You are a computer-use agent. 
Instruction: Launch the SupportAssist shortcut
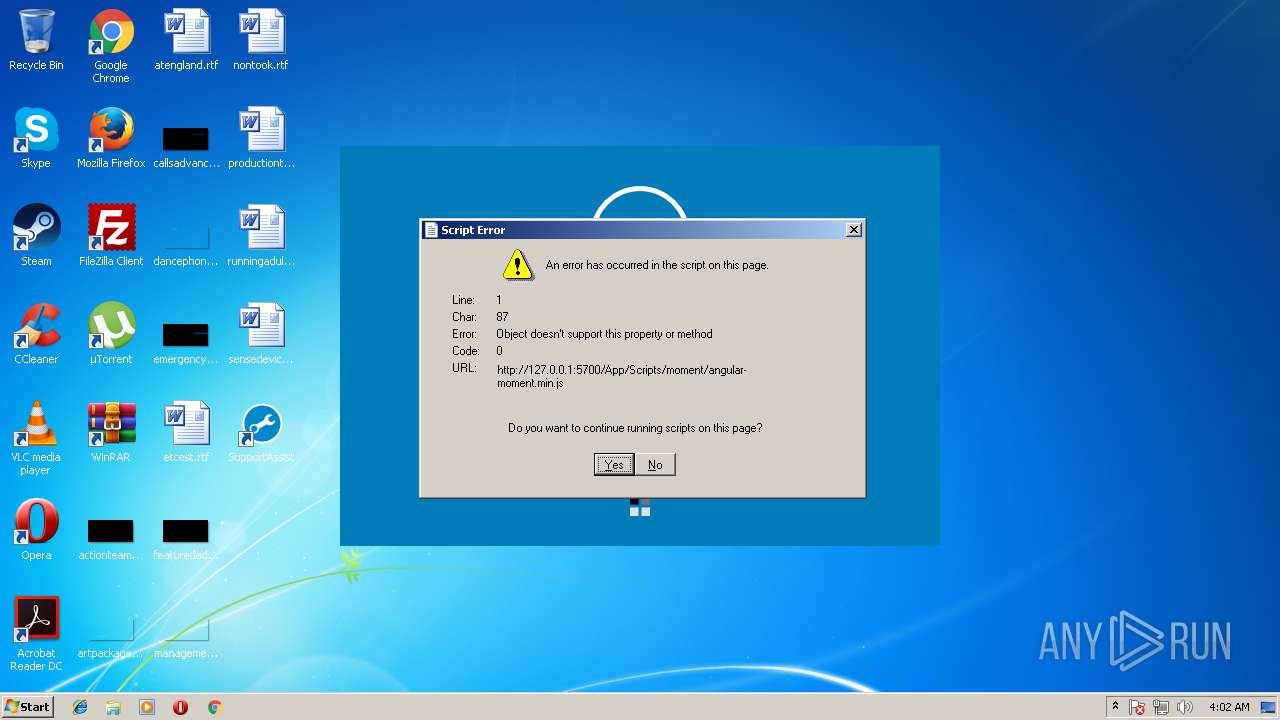click(261, 432)
